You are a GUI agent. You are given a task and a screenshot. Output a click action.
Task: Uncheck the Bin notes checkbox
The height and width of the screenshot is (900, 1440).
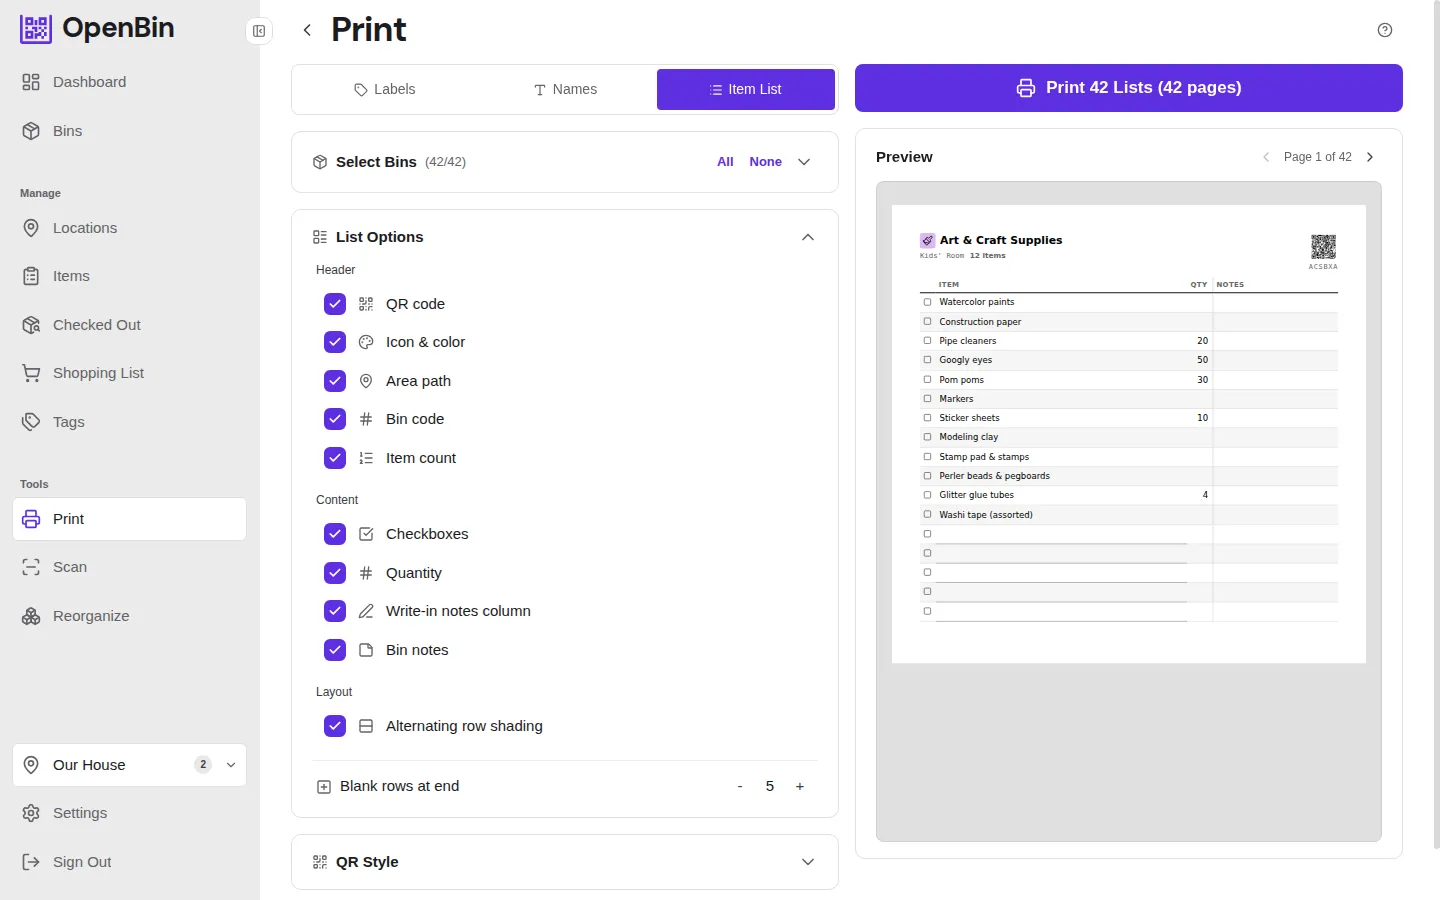pos(335,650)
